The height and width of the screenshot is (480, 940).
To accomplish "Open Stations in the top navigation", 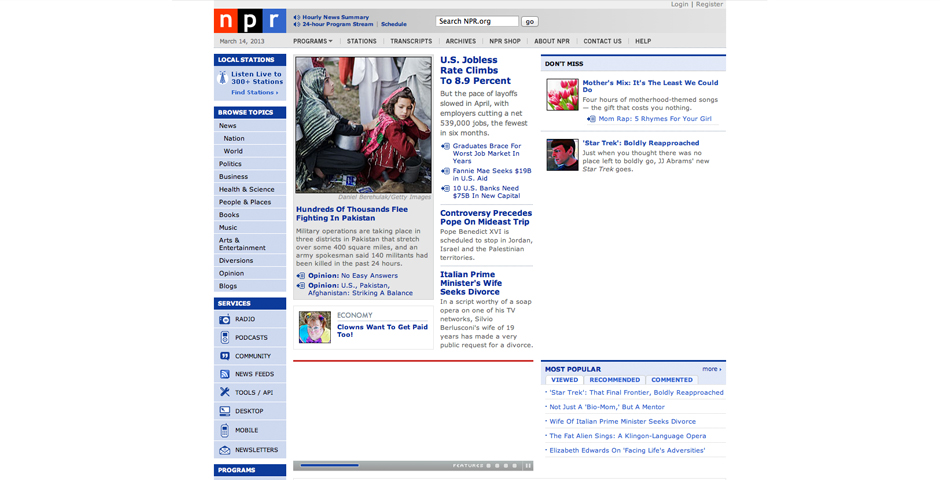I will [361, 41].
